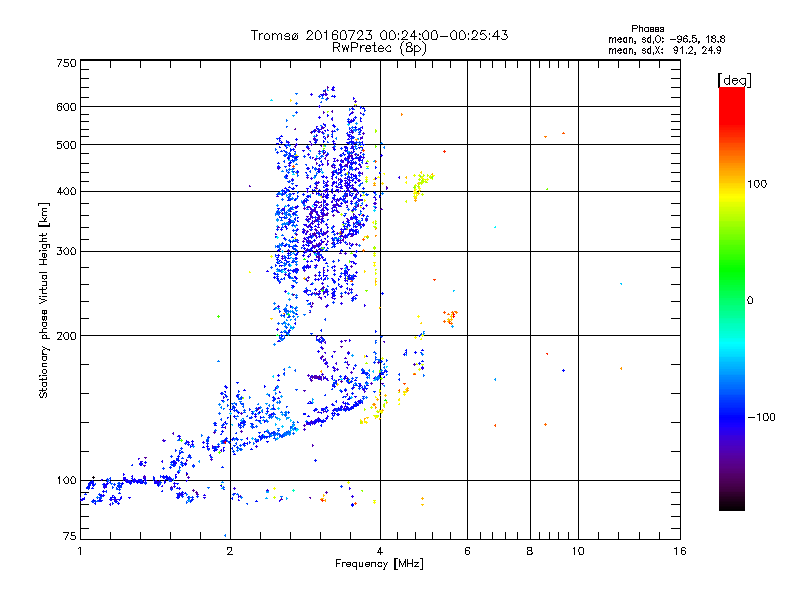
Task: Click the mean, sd,X phase statistics line
Action: pos(664,50)
